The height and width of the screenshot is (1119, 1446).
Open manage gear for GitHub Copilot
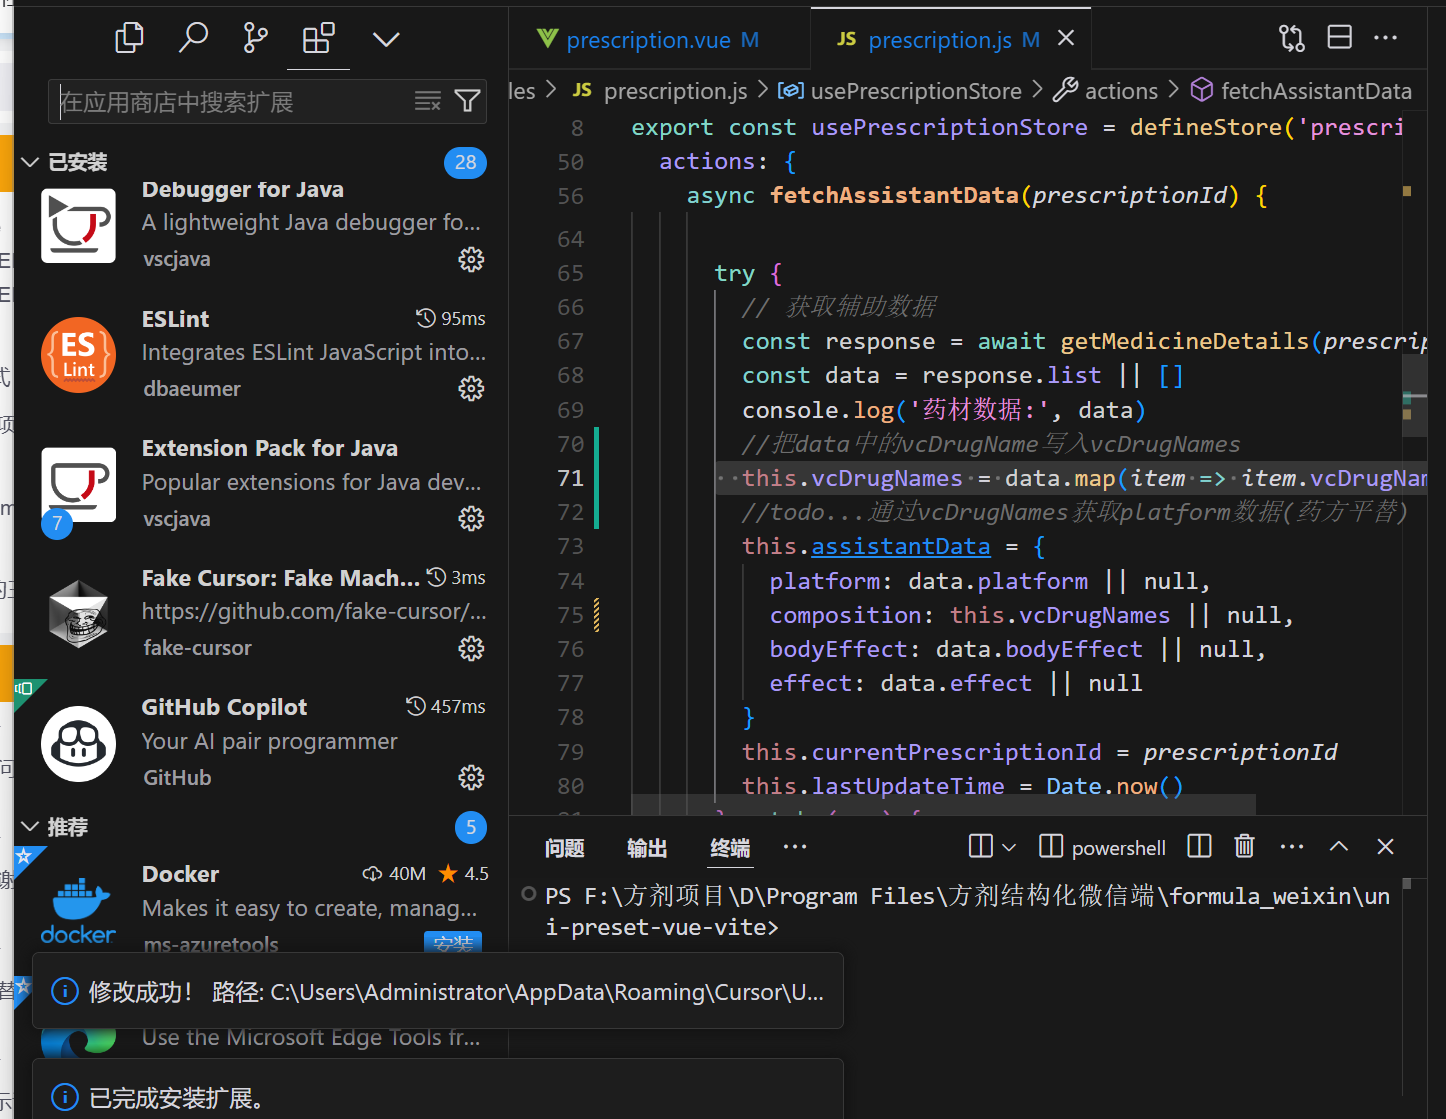471,778
